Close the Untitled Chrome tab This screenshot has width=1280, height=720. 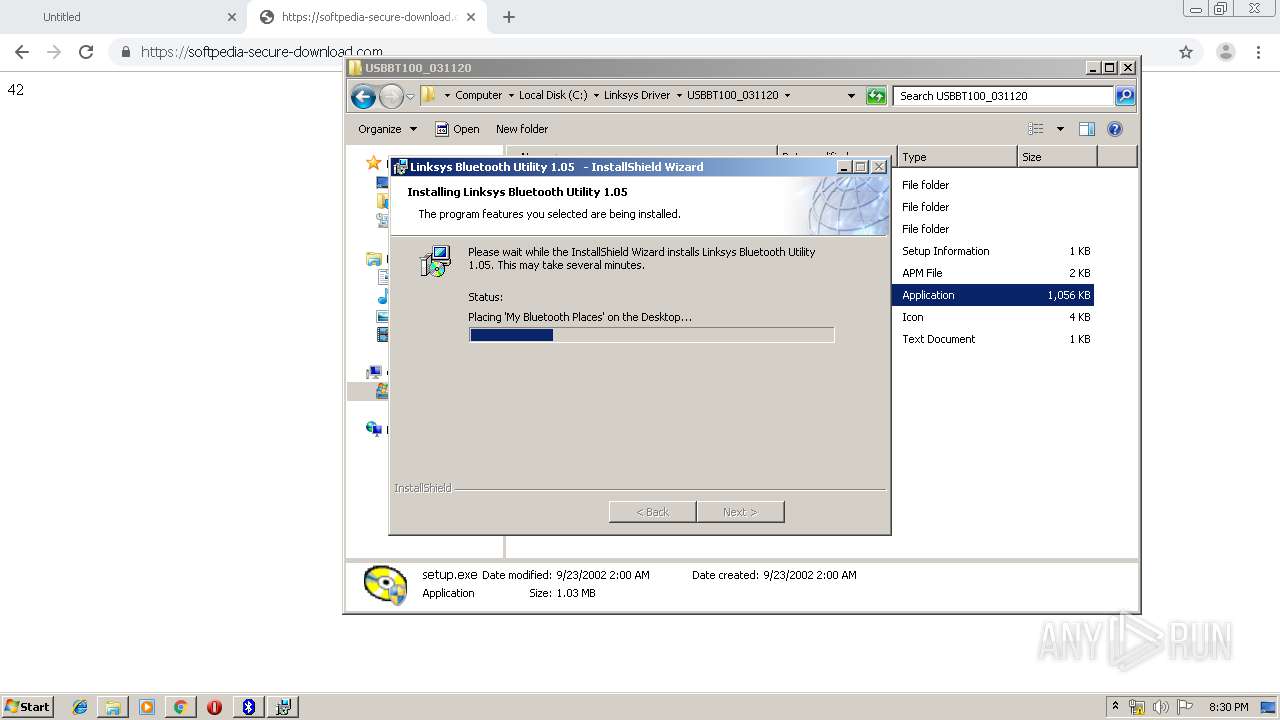pos(232,17)
